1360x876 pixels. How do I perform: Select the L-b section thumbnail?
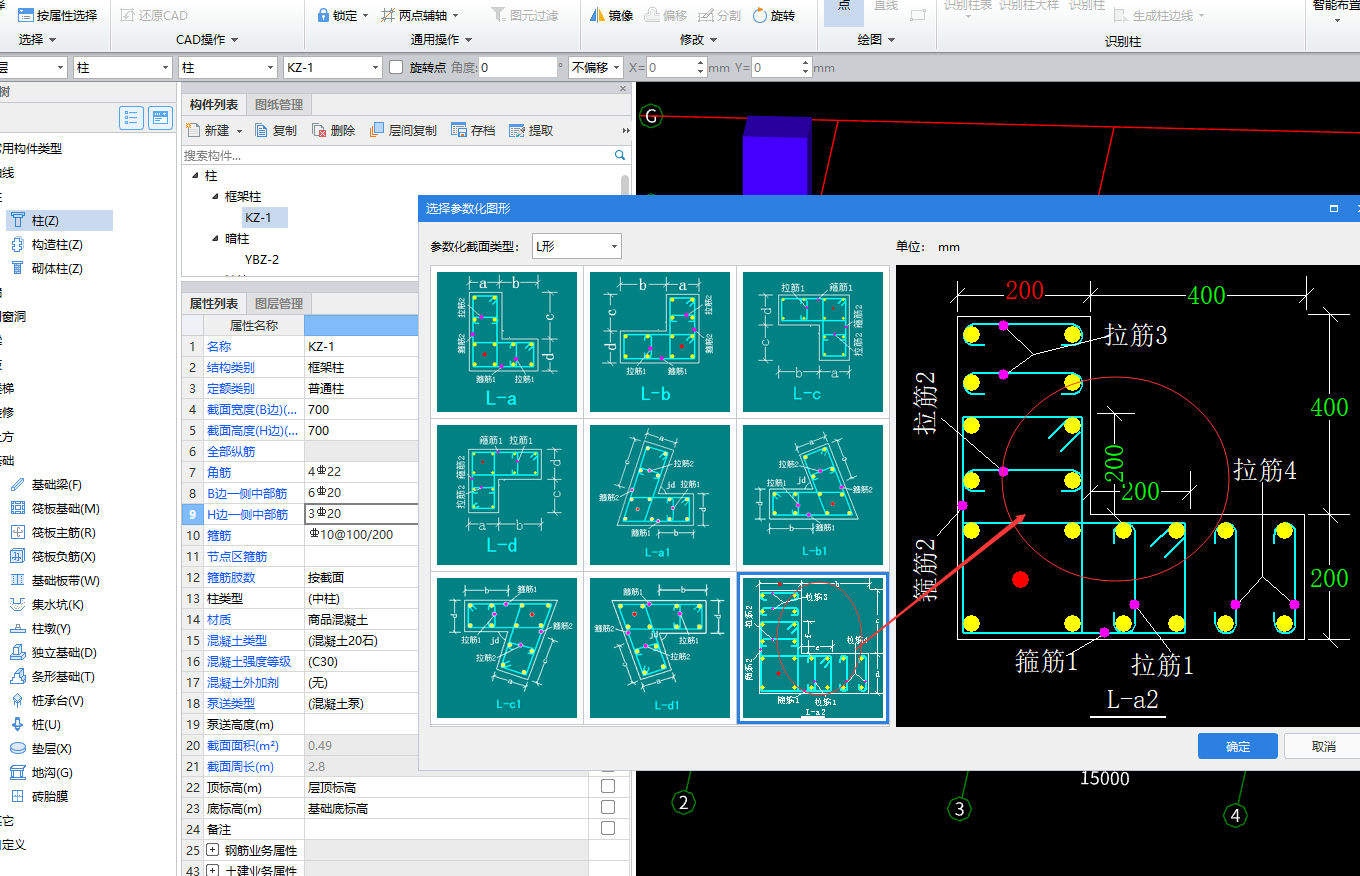(x=660, y=341)
